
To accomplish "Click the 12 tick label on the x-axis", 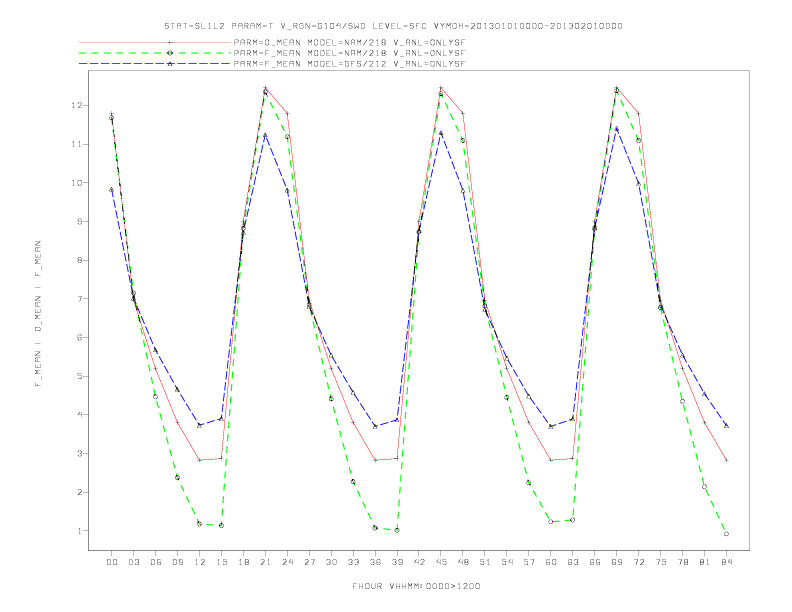I will [x=200, y=562].
